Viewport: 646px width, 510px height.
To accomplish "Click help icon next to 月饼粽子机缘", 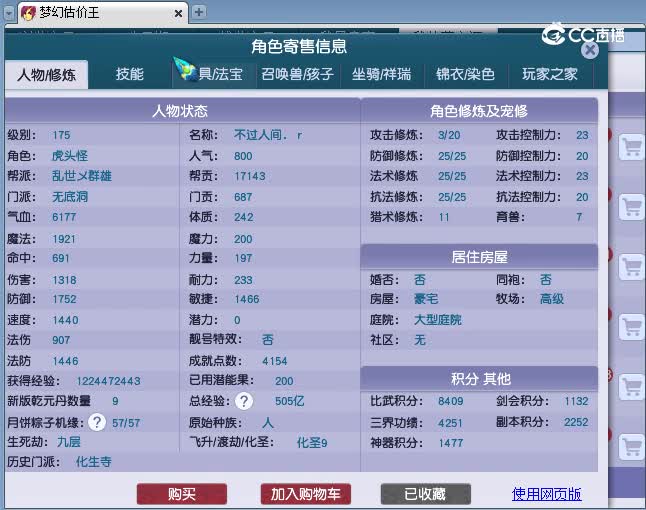I will click(97, 422).
